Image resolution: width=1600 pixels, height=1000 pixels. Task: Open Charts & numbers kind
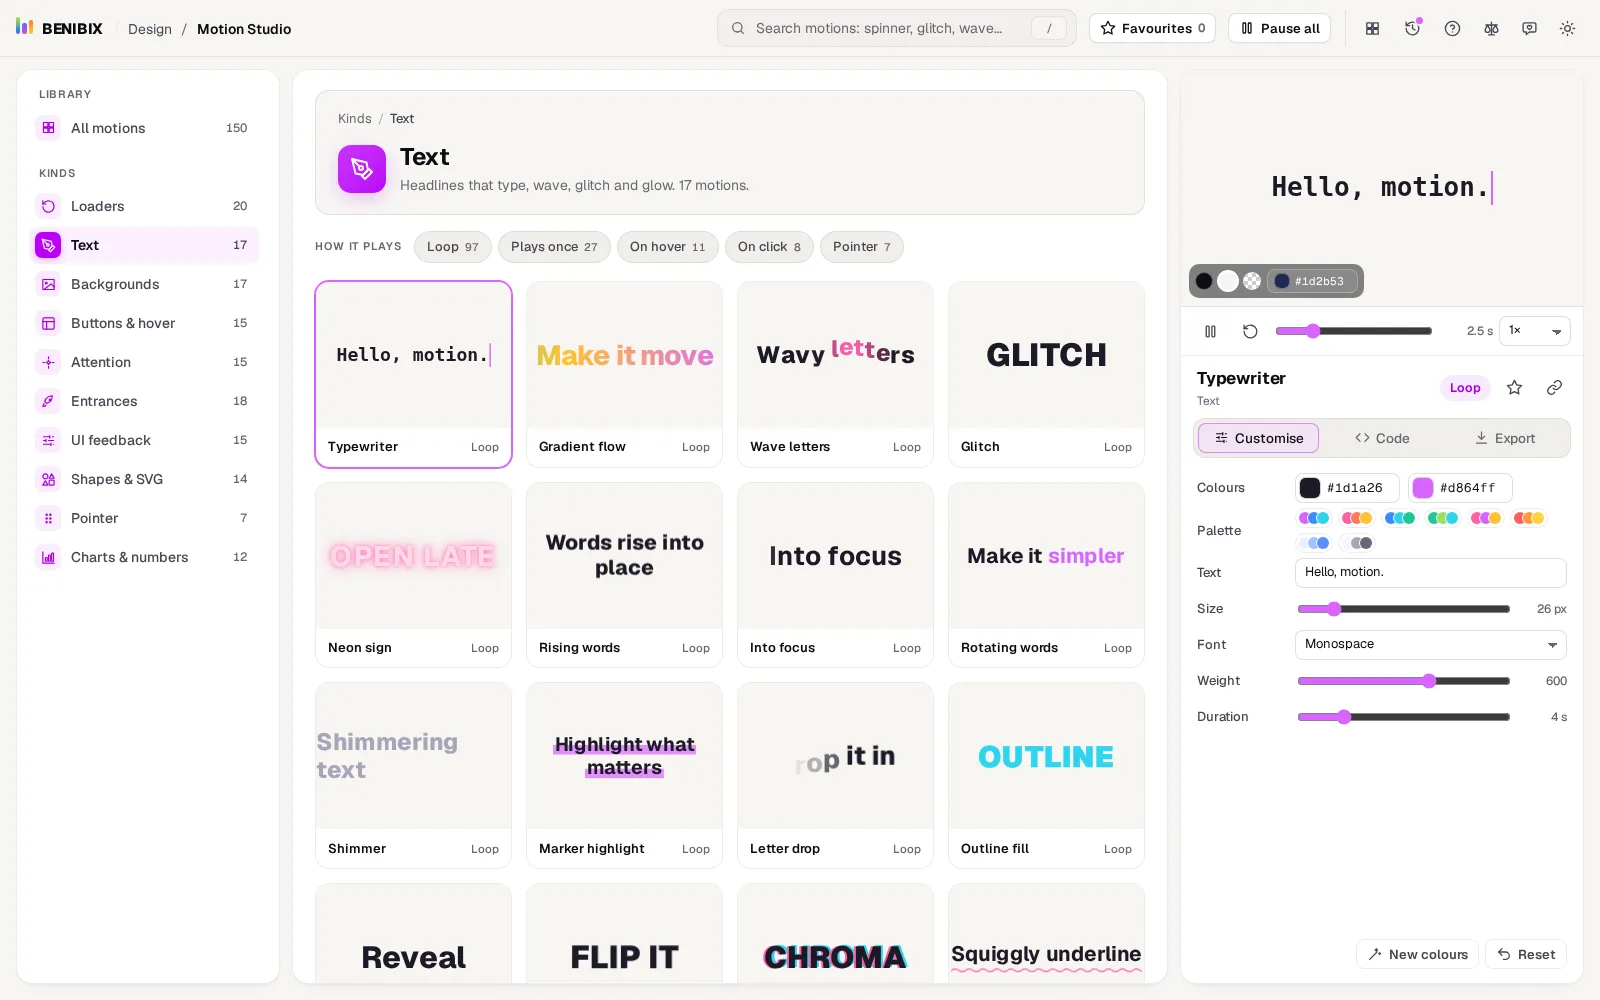click(x=145, y=557)
